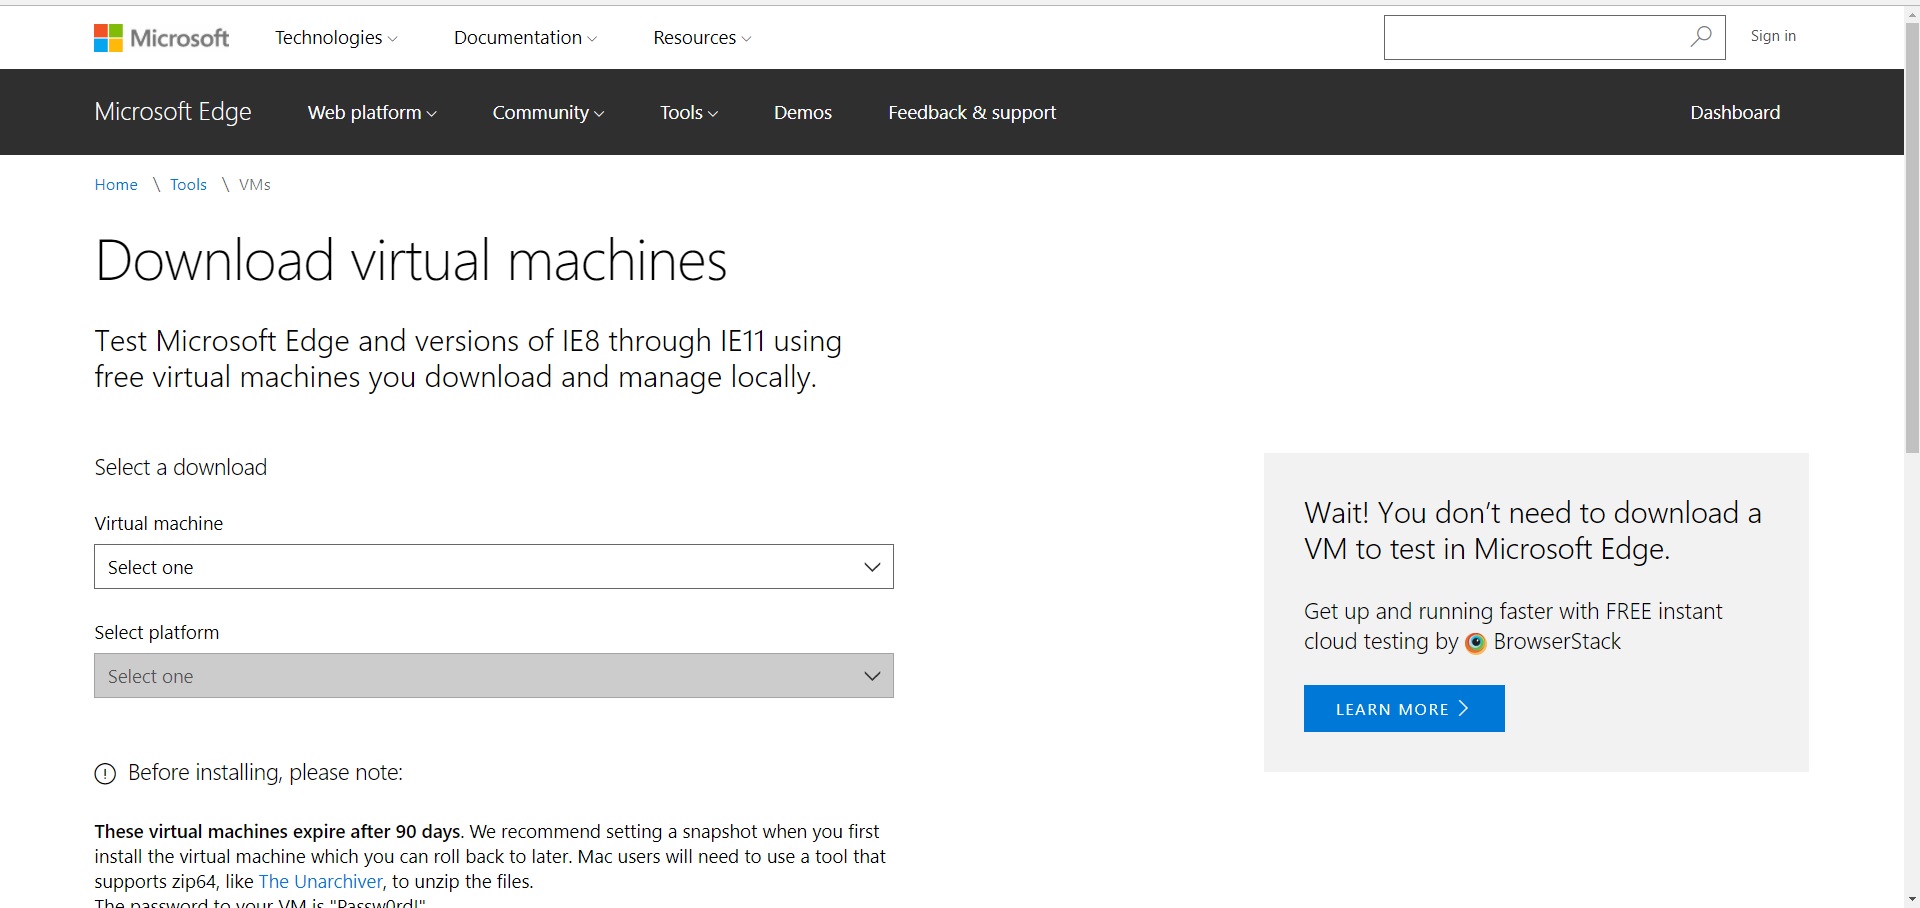1920x908 pixels.
Task: Open the Technologies dropdown menu
Action: [336, 38]
